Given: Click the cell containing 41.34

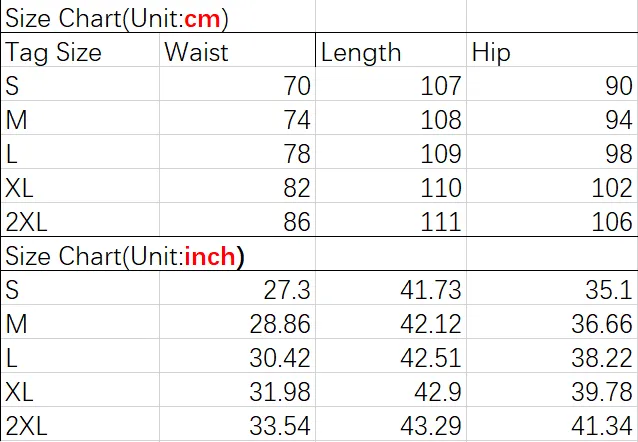Looking at the screenshot, I should 552,424.
